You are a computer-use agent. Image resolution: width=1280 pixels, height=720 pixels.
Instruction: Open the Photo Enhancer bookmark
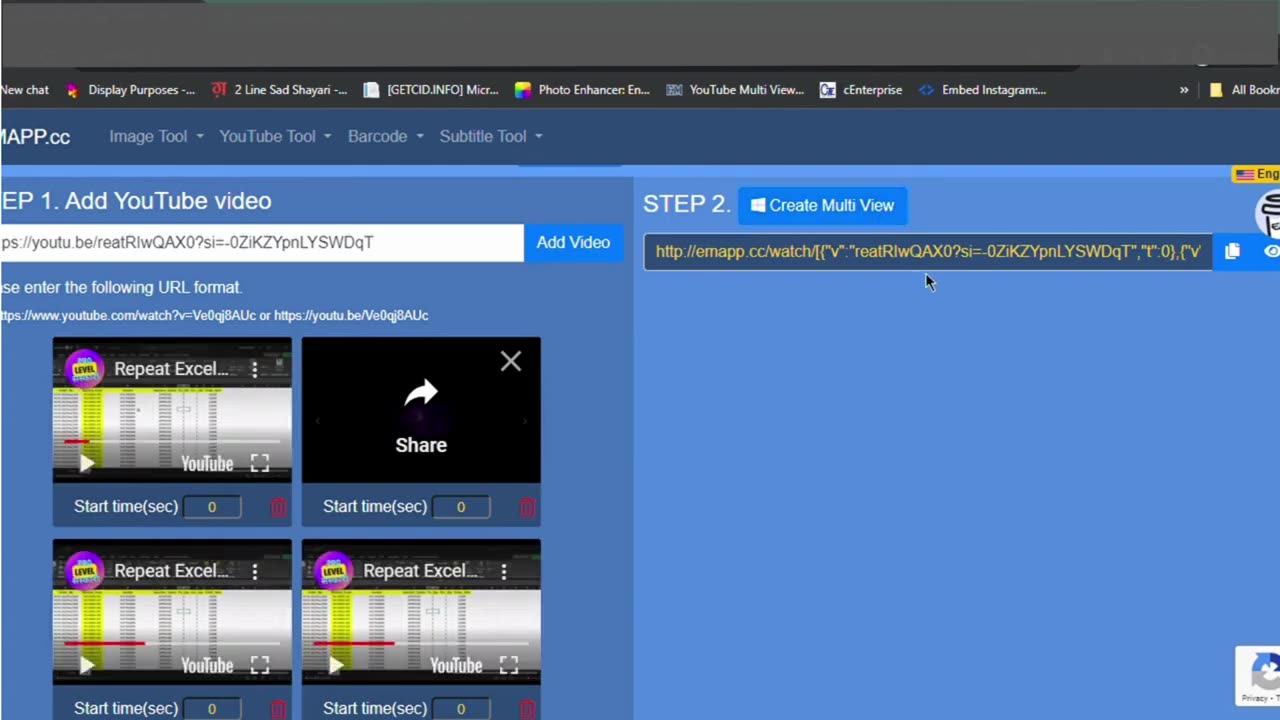tap(582, 90)
